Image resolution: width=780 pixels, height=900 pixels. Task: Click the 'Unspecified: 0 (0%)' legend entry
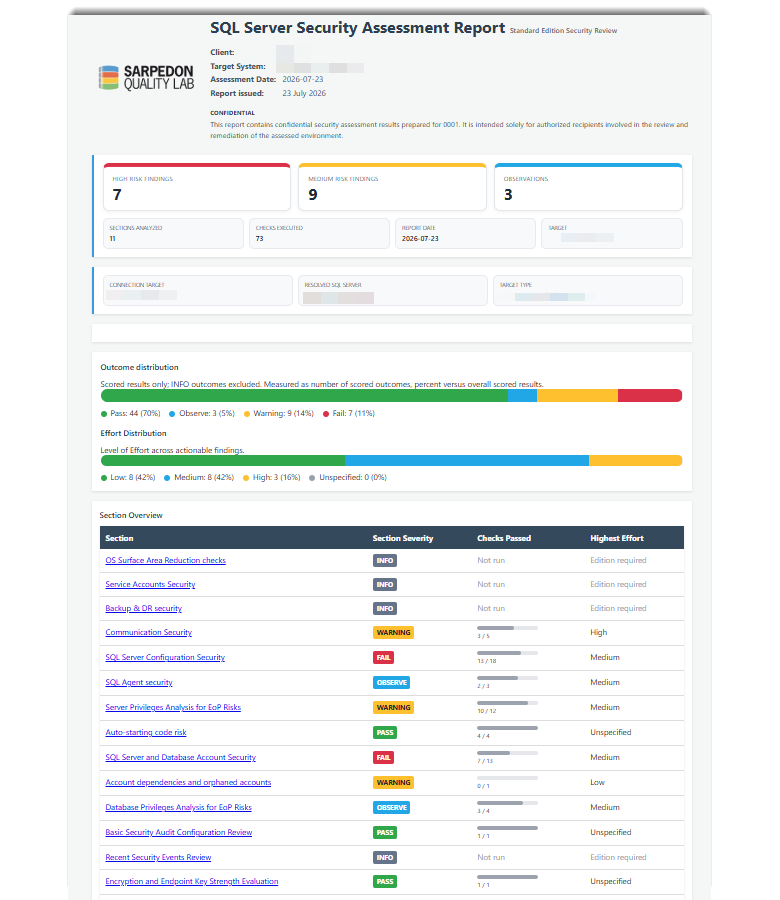[x=348, y=478]
